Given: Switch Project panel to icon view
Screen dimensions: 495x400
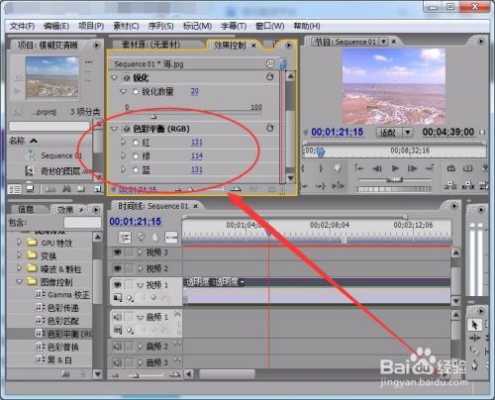Looking at the screenshot, I should pos(30,189).
